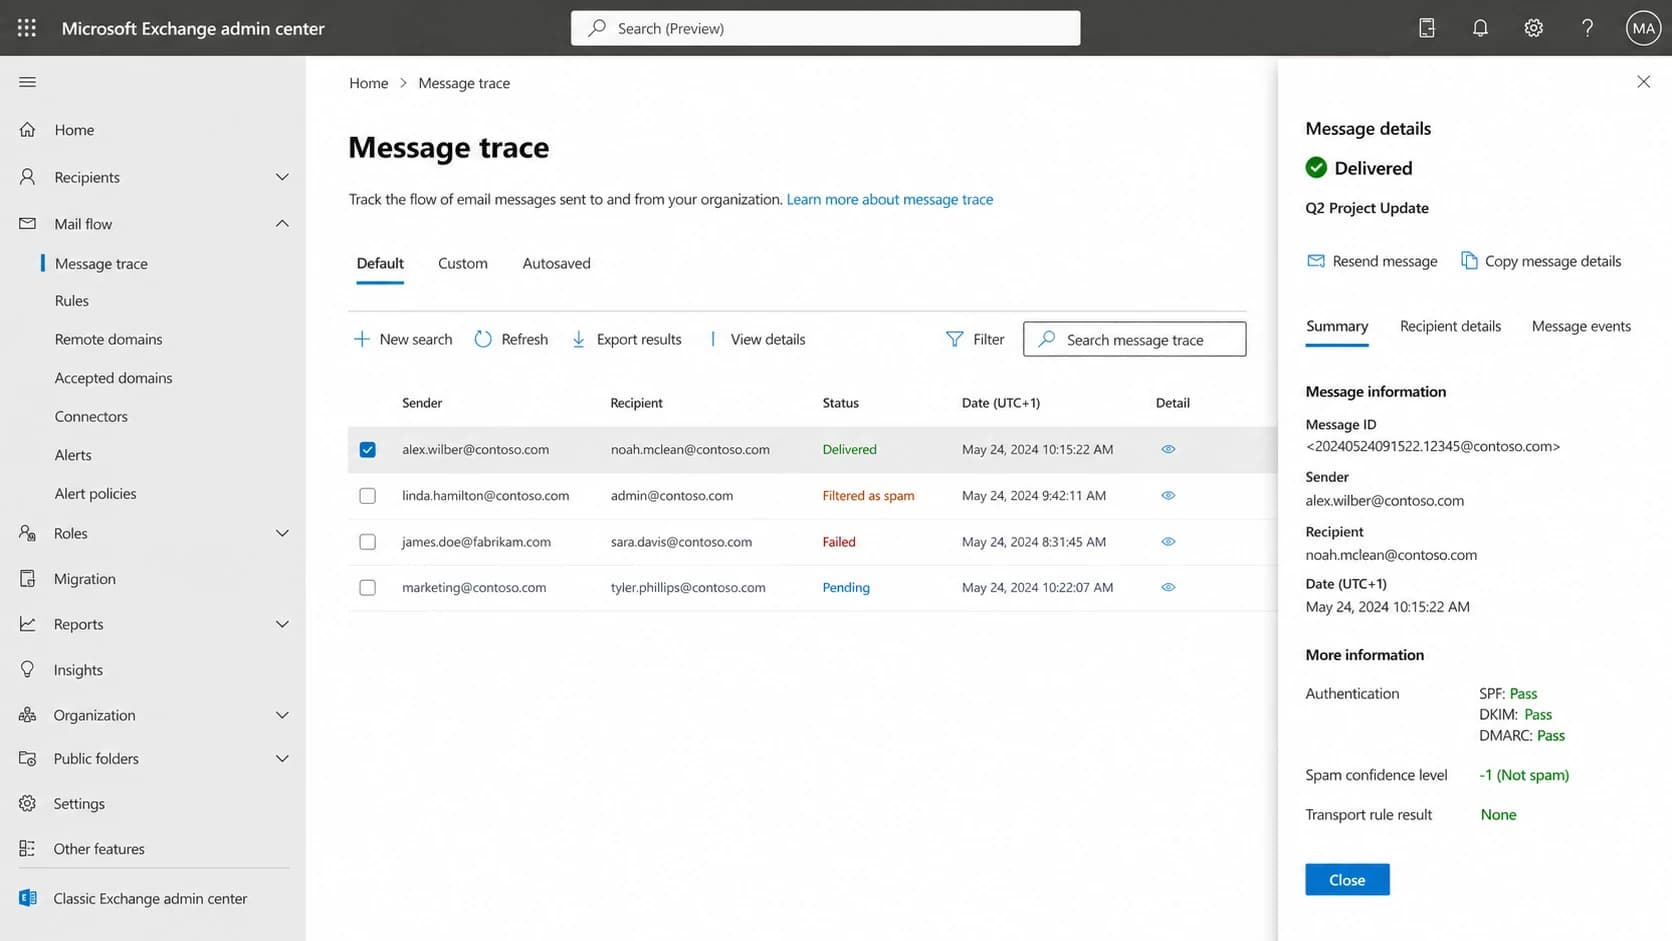Select the Default tab
The height and width of the screenshot is (941, 1672).
click(380, 263)
